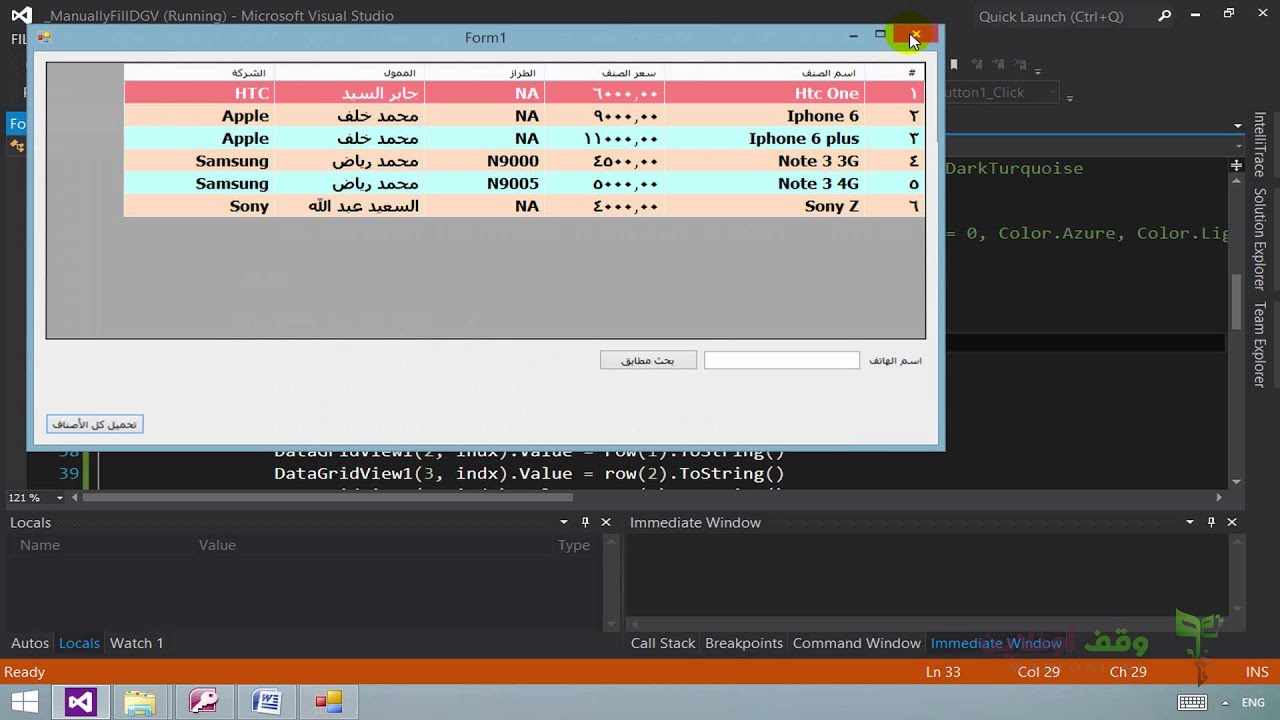Open File Explorer taskbar icon
Image resolution: width=1280 pixels, height=720 pixels.
tap(141, 702)
